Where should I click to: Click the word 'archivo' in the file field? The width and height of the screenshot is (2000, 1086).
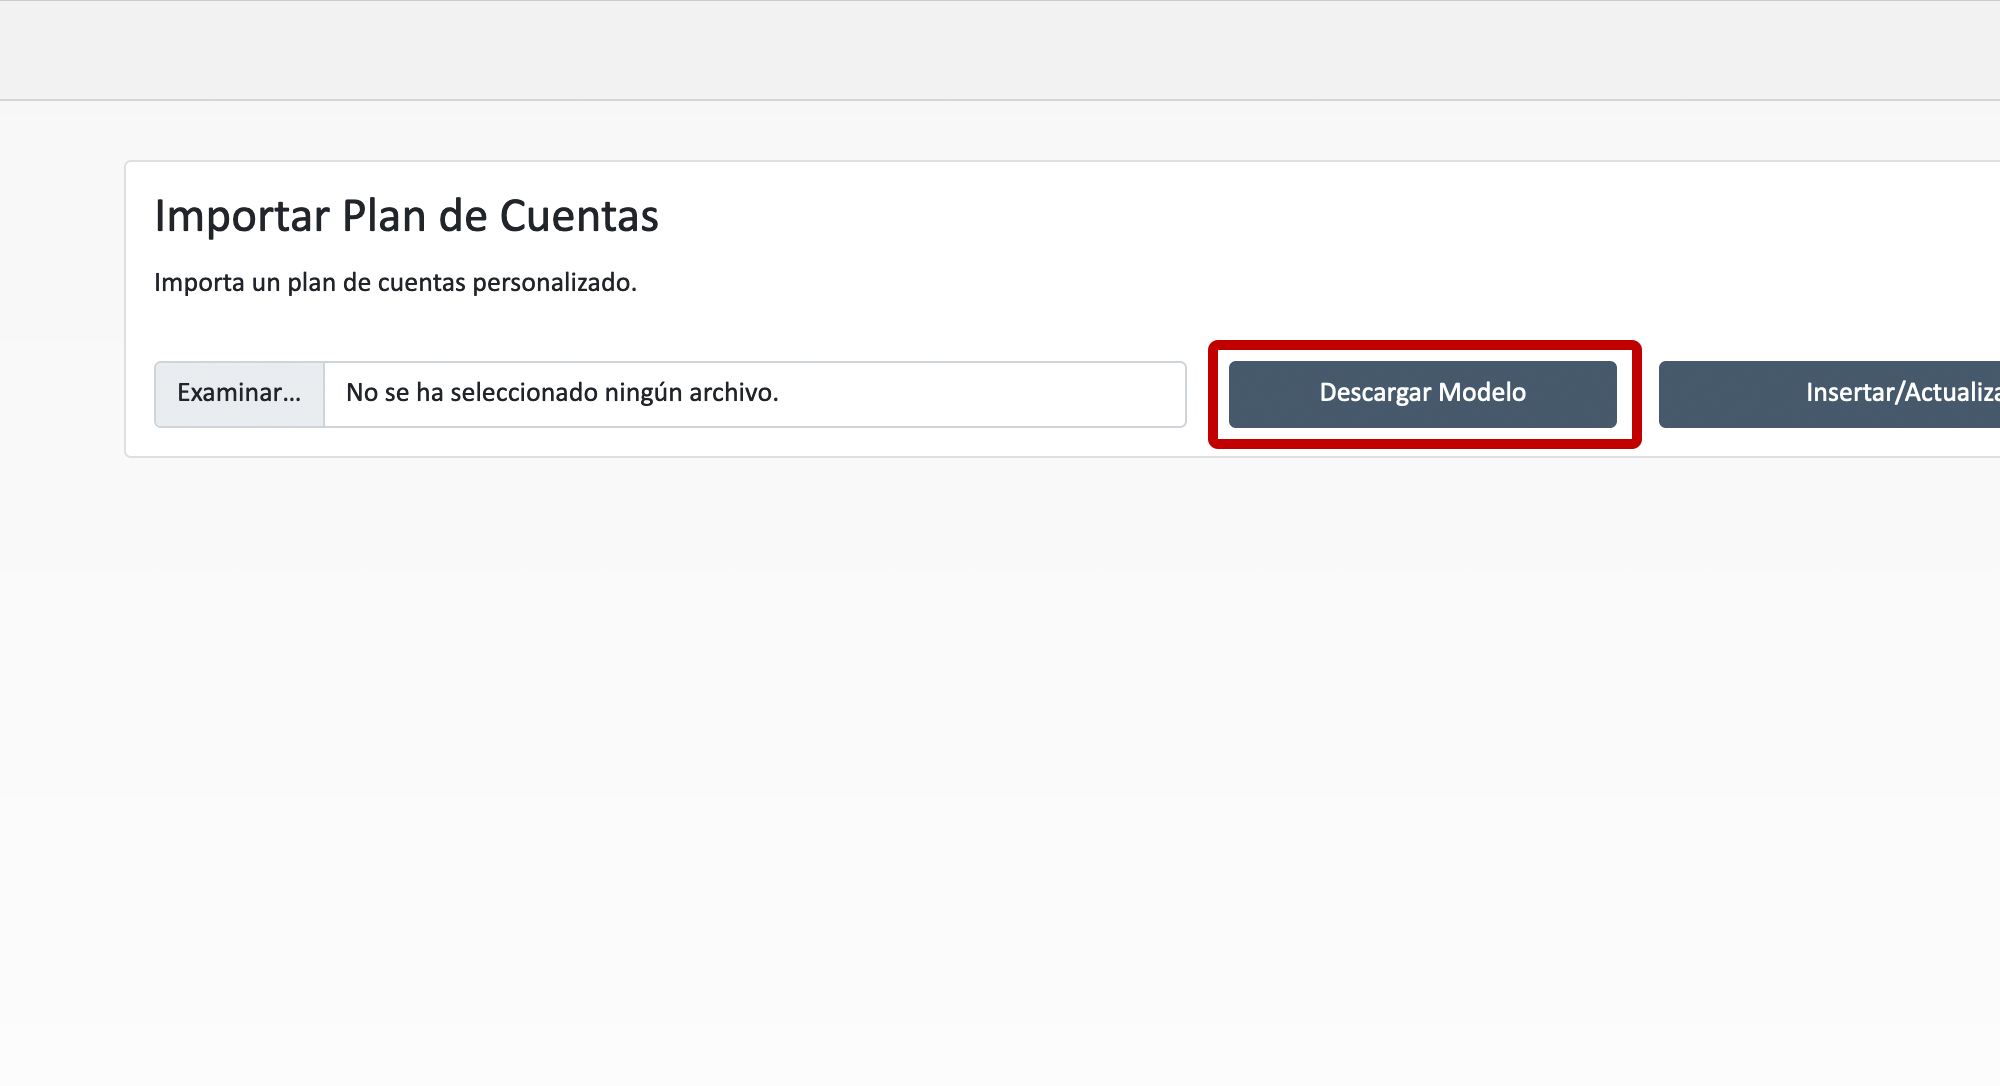(x=732, y=393)
